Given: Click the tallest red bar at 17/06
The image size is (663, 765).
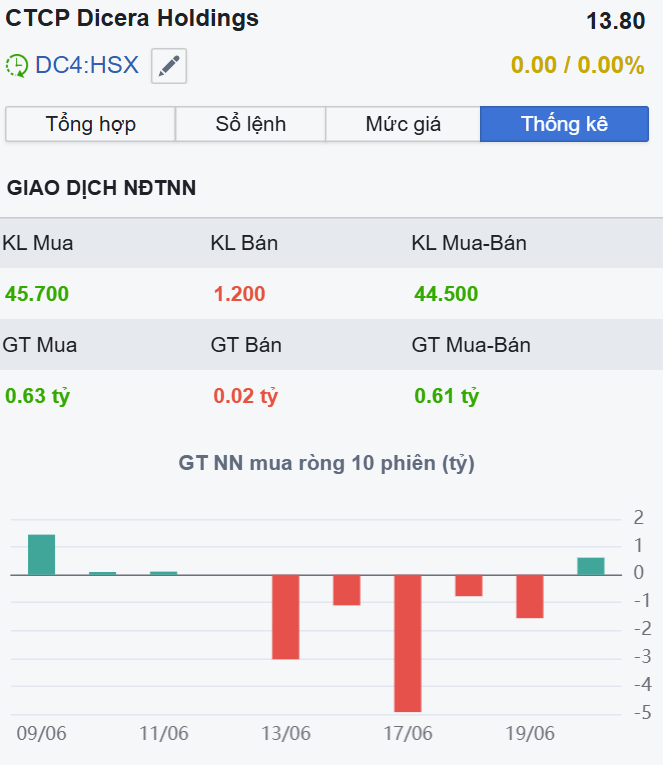Looking at the screenshot, I should [x=408, y=642].
